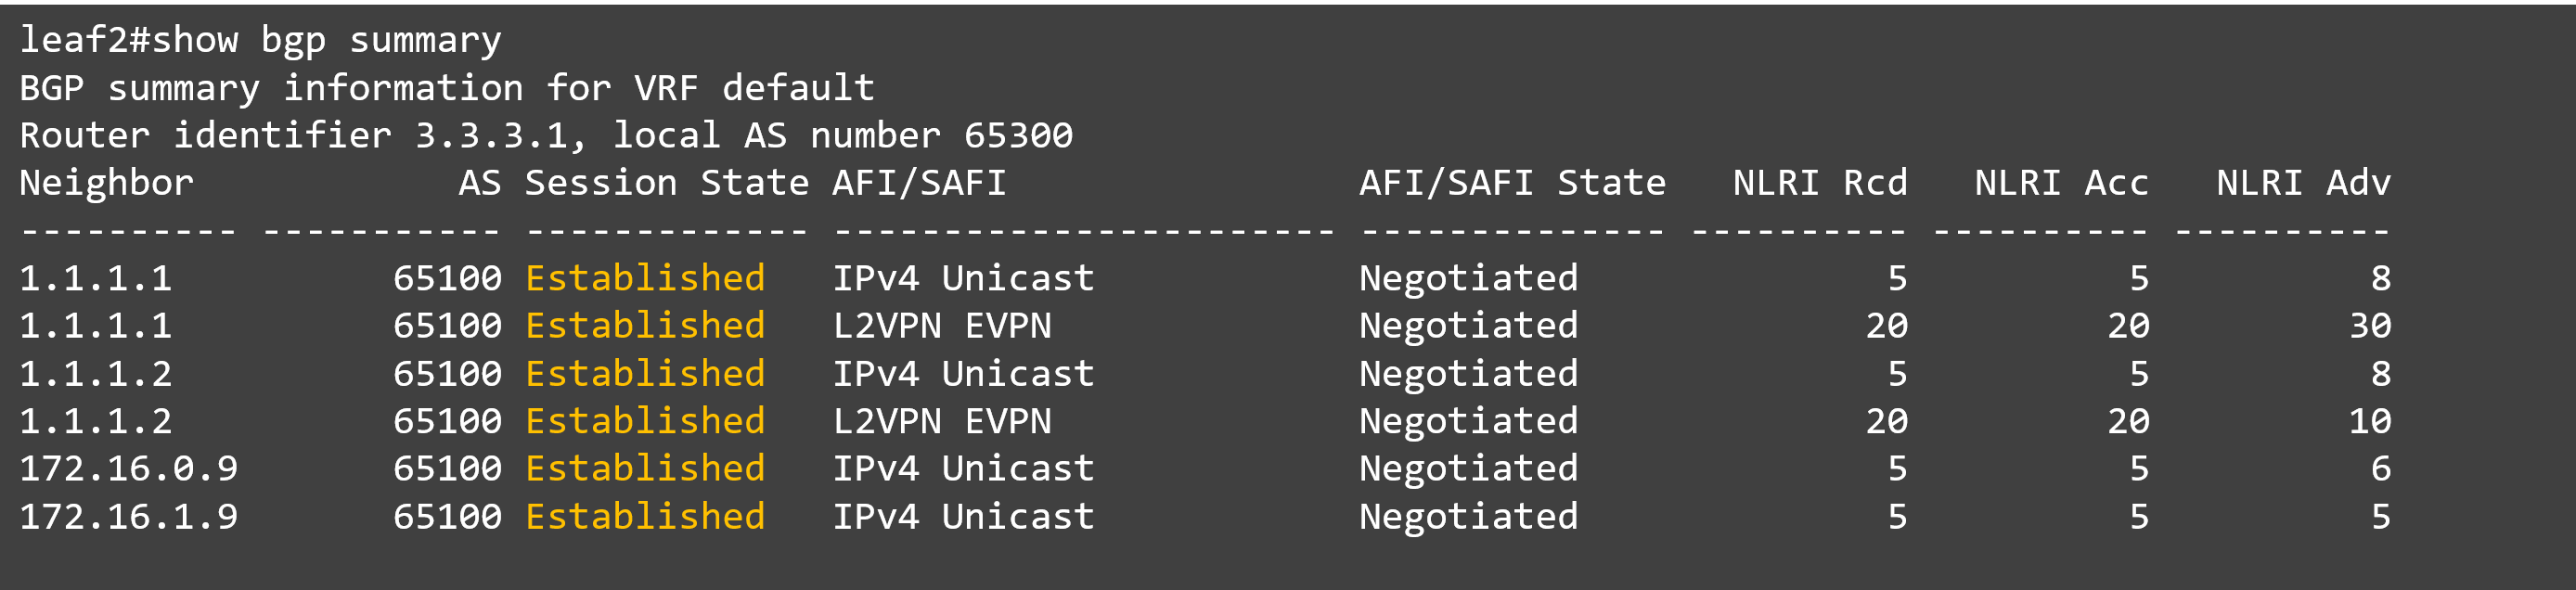
Task: Select neighbor address 172.16.1.9
Action: (x=128, y=517)
